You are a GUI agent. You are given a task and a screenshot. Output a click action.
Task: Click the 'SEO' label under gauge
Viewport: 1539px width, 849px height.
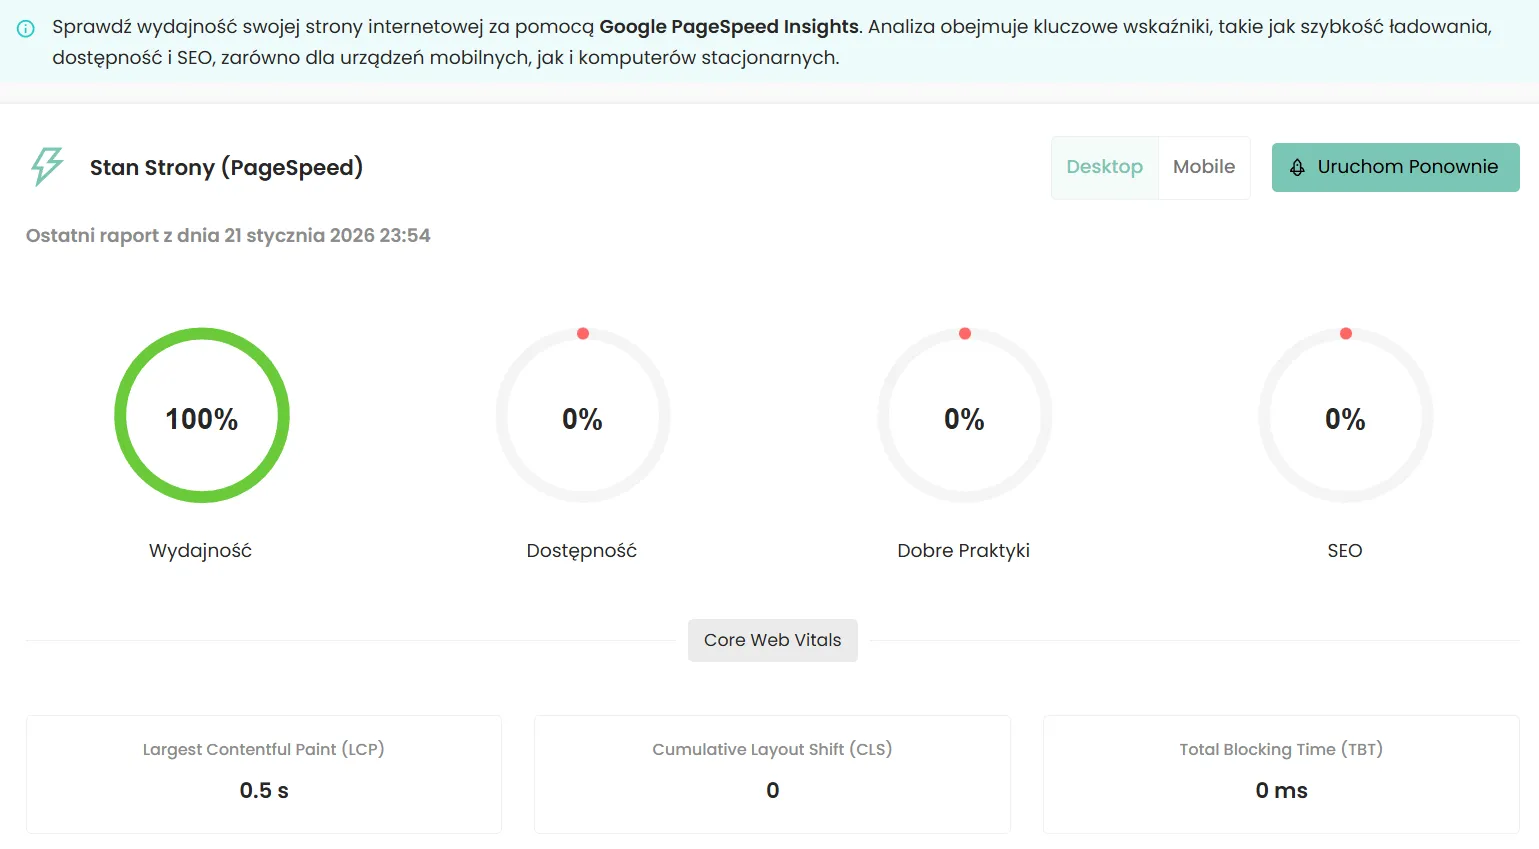point(1345,551)
